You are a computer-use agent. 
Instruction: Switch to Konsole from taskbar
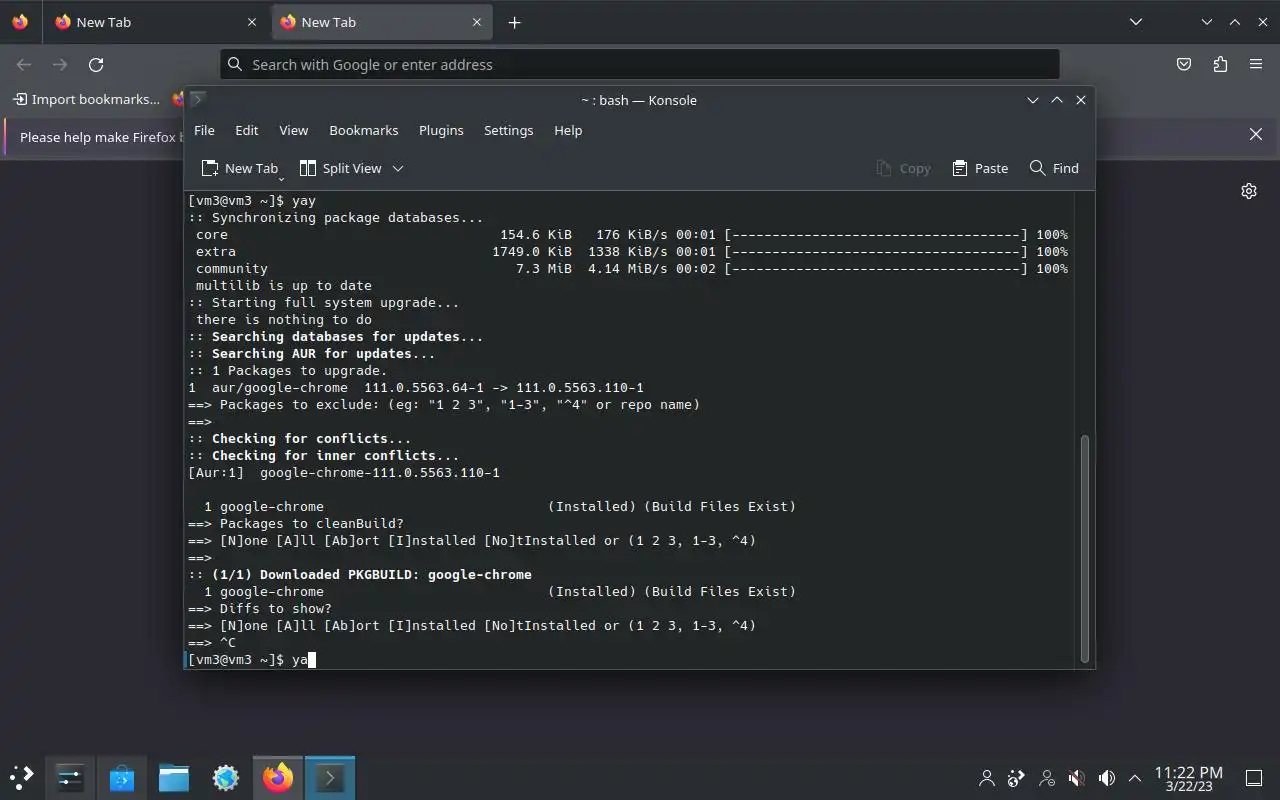click(x=330, y=777)
